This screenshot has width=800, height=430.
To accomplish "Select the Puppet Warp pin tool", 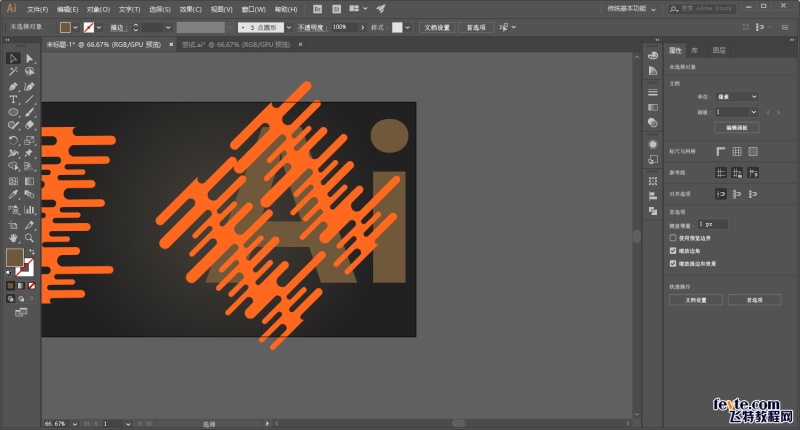I will tap(30, 153).
